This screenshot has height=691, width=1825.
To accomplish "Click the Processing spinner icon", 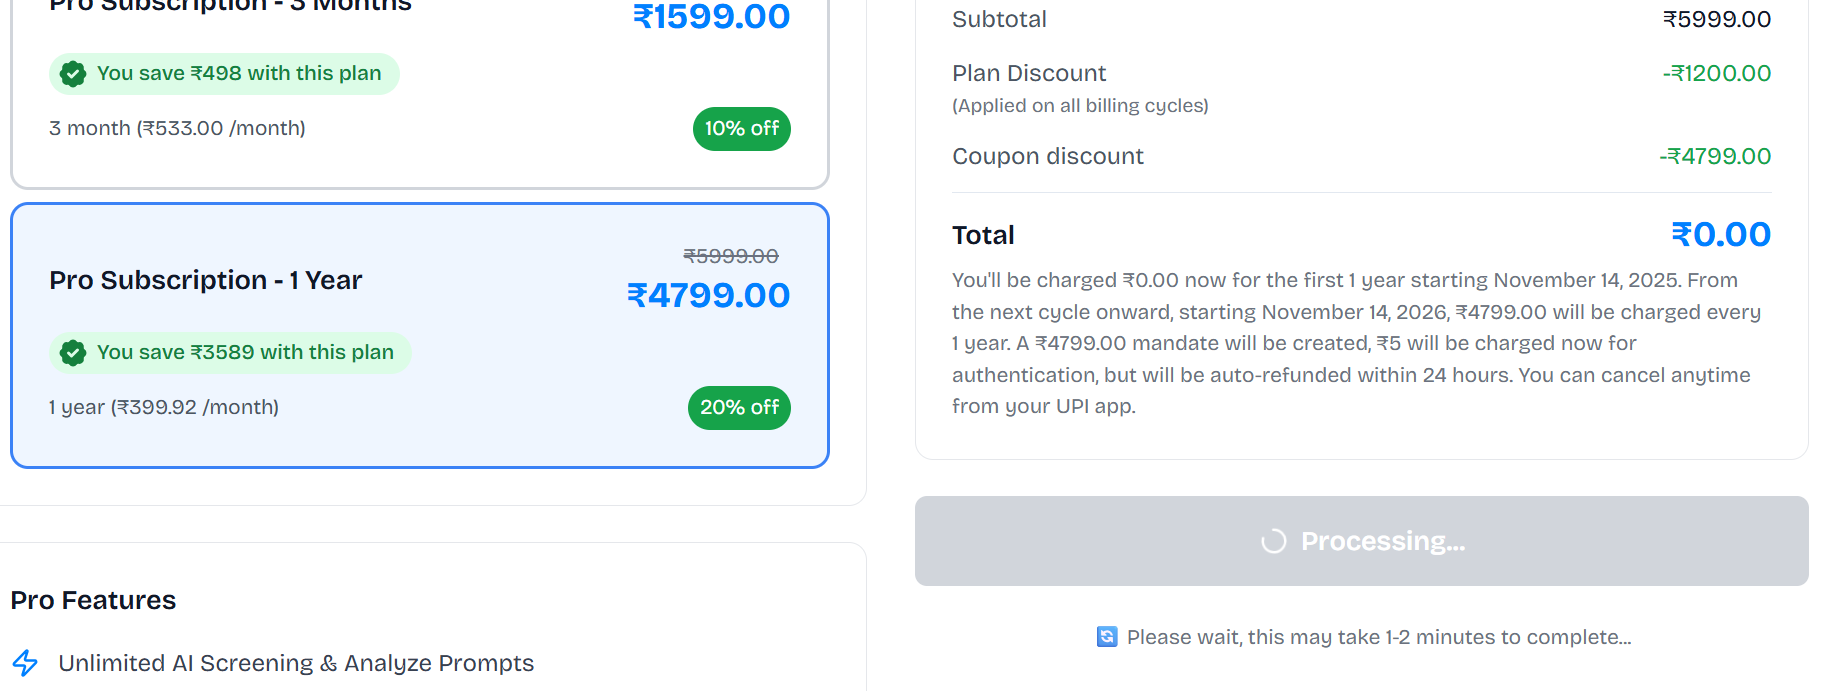I will pos(1273,541).
